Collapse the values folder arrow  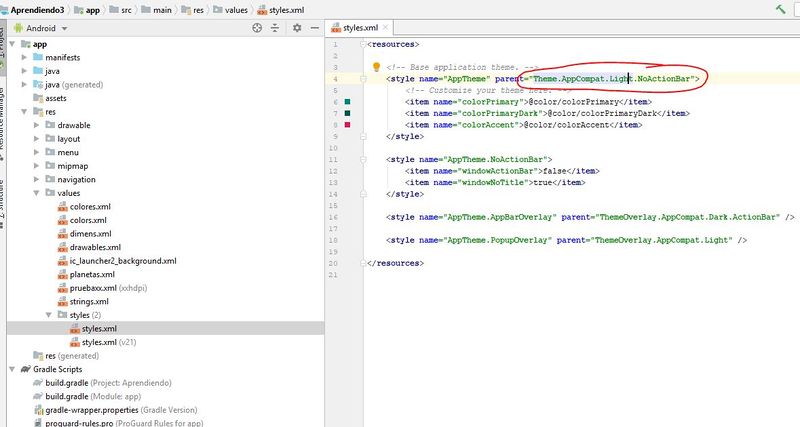click(36, 193)
